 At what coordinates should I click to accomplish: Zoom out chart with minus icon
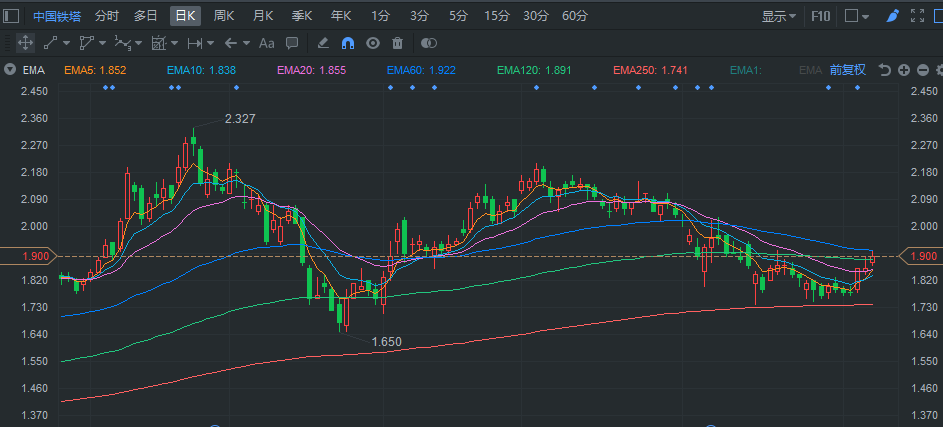pos(923,70)
